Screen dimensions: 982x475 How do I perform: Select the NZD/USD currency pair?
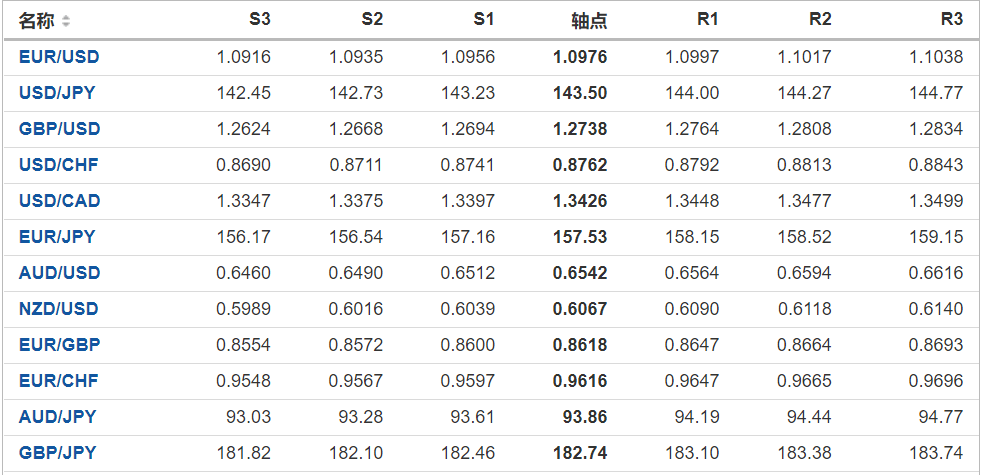(59, 309)
